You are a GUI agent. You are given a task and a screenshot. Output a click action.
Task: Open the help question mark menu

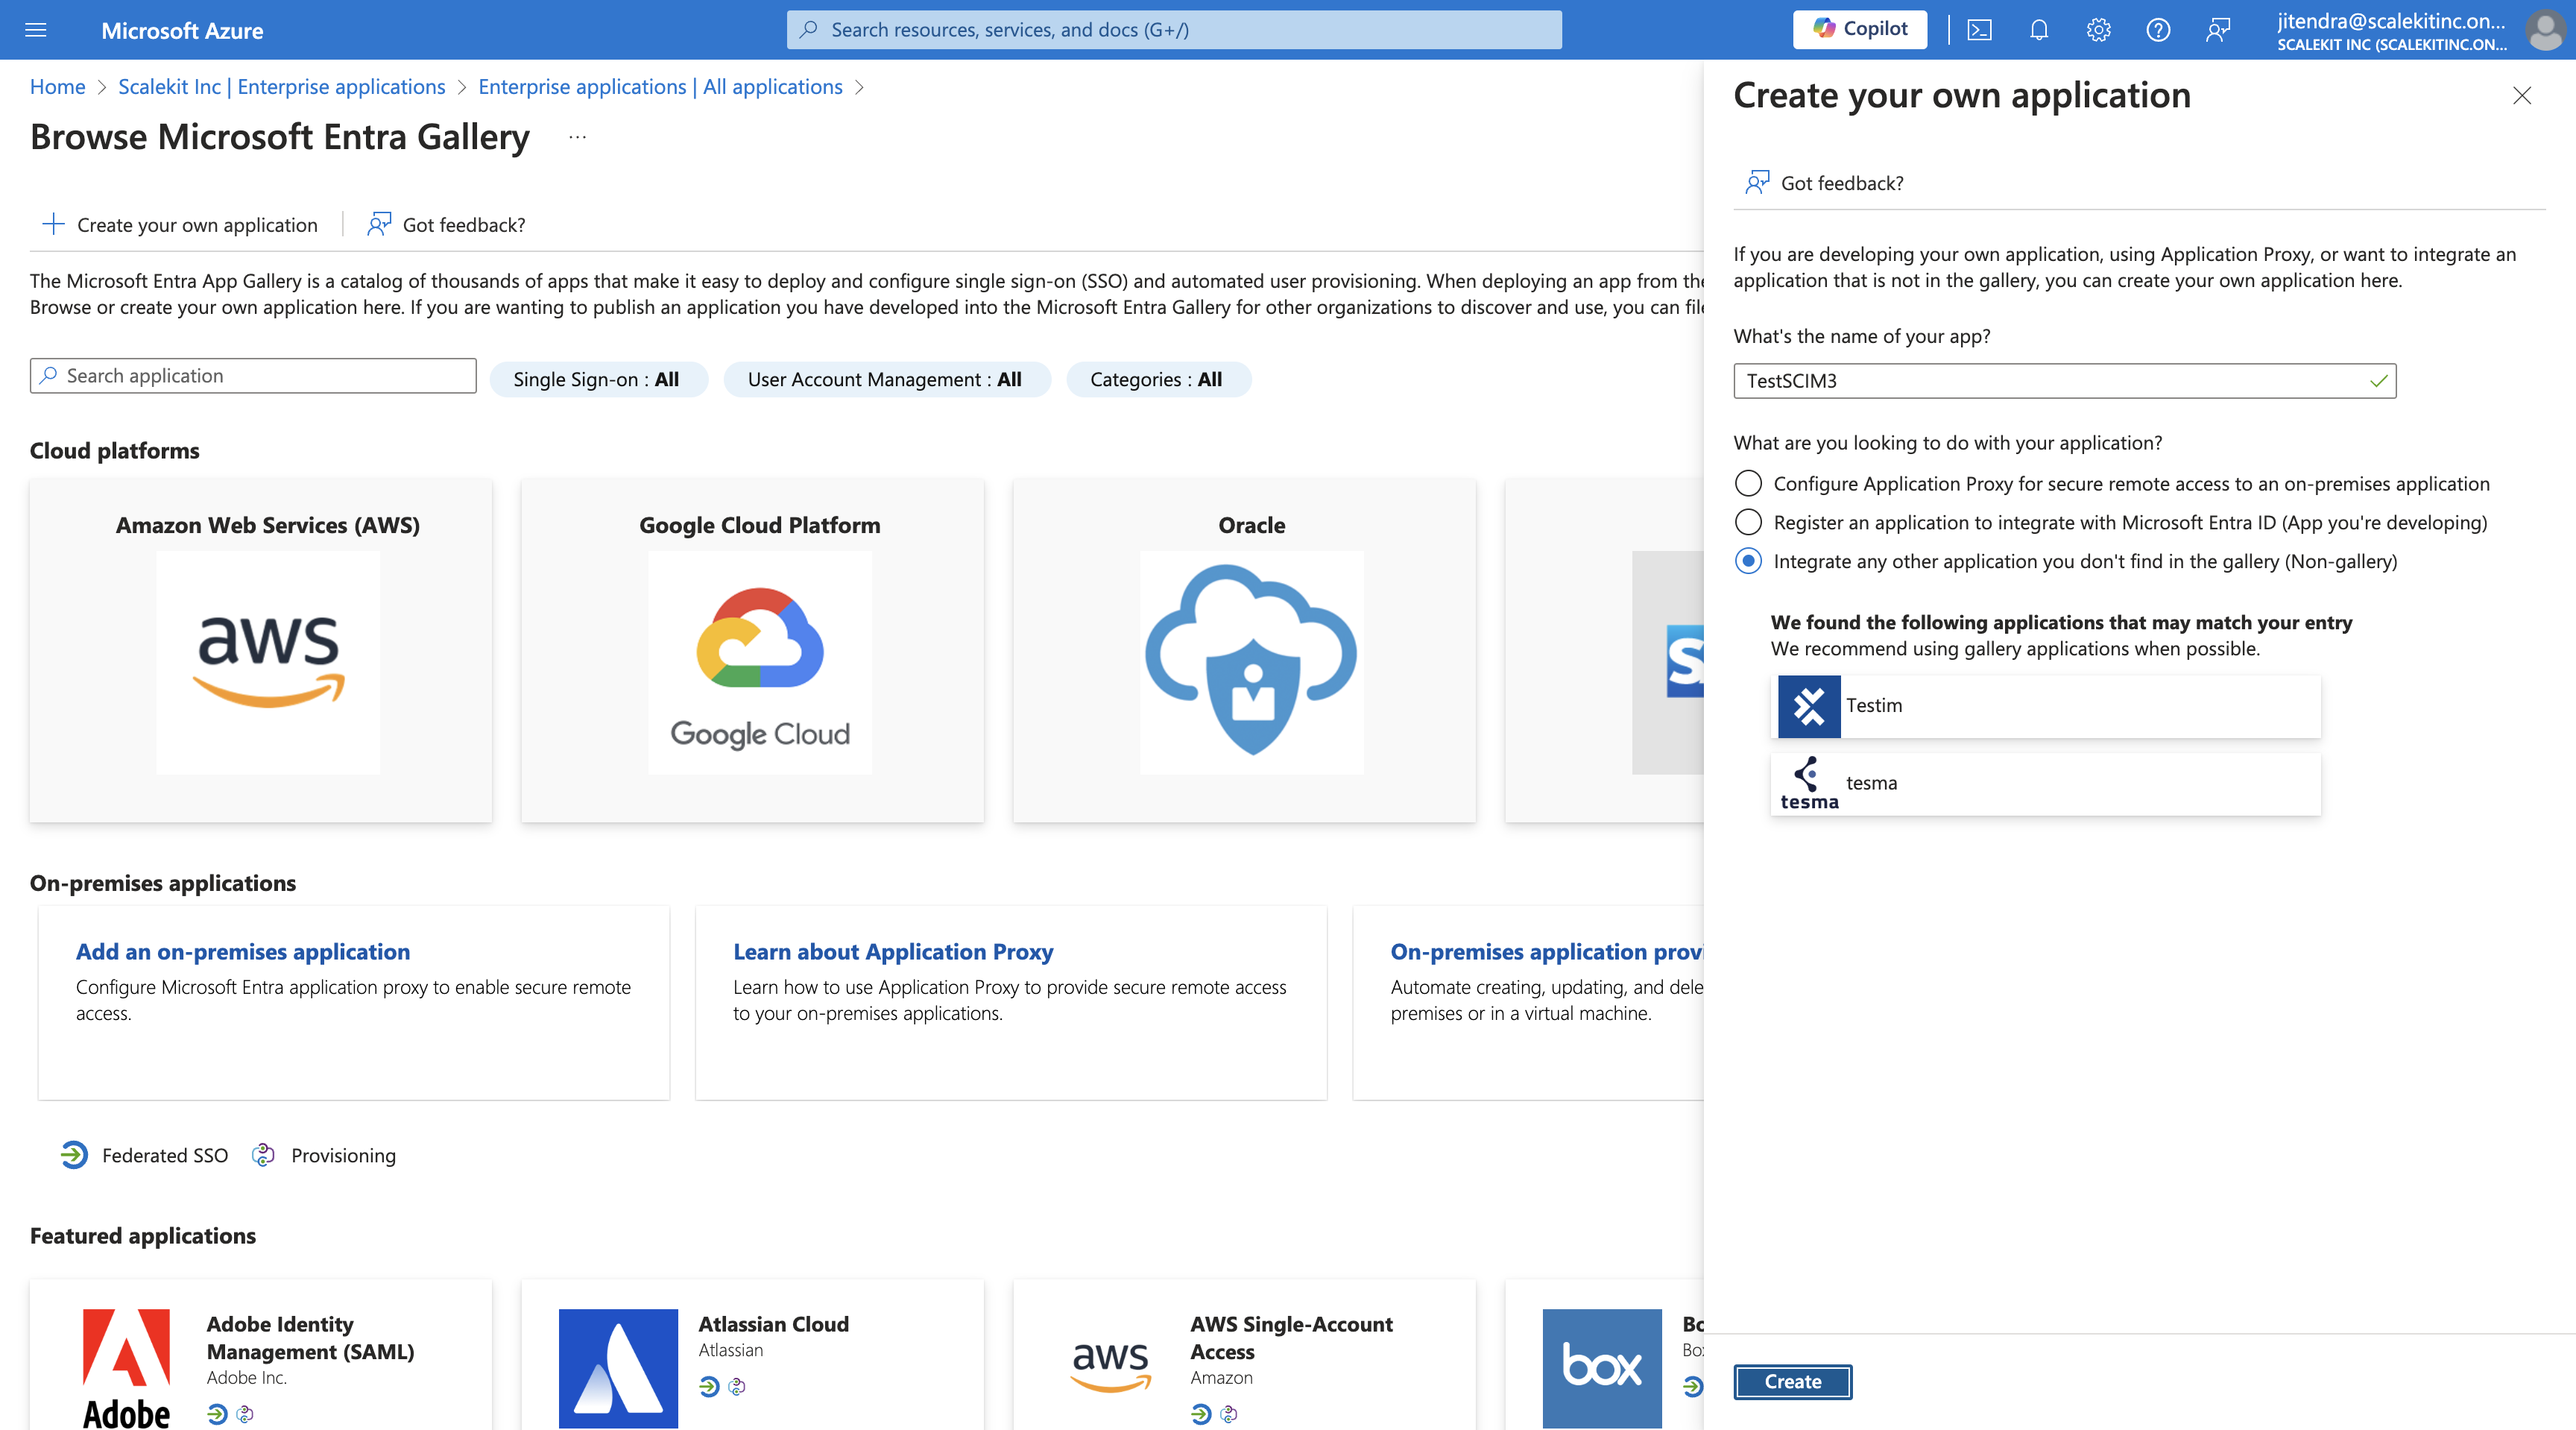click(x=2158, y=30)
